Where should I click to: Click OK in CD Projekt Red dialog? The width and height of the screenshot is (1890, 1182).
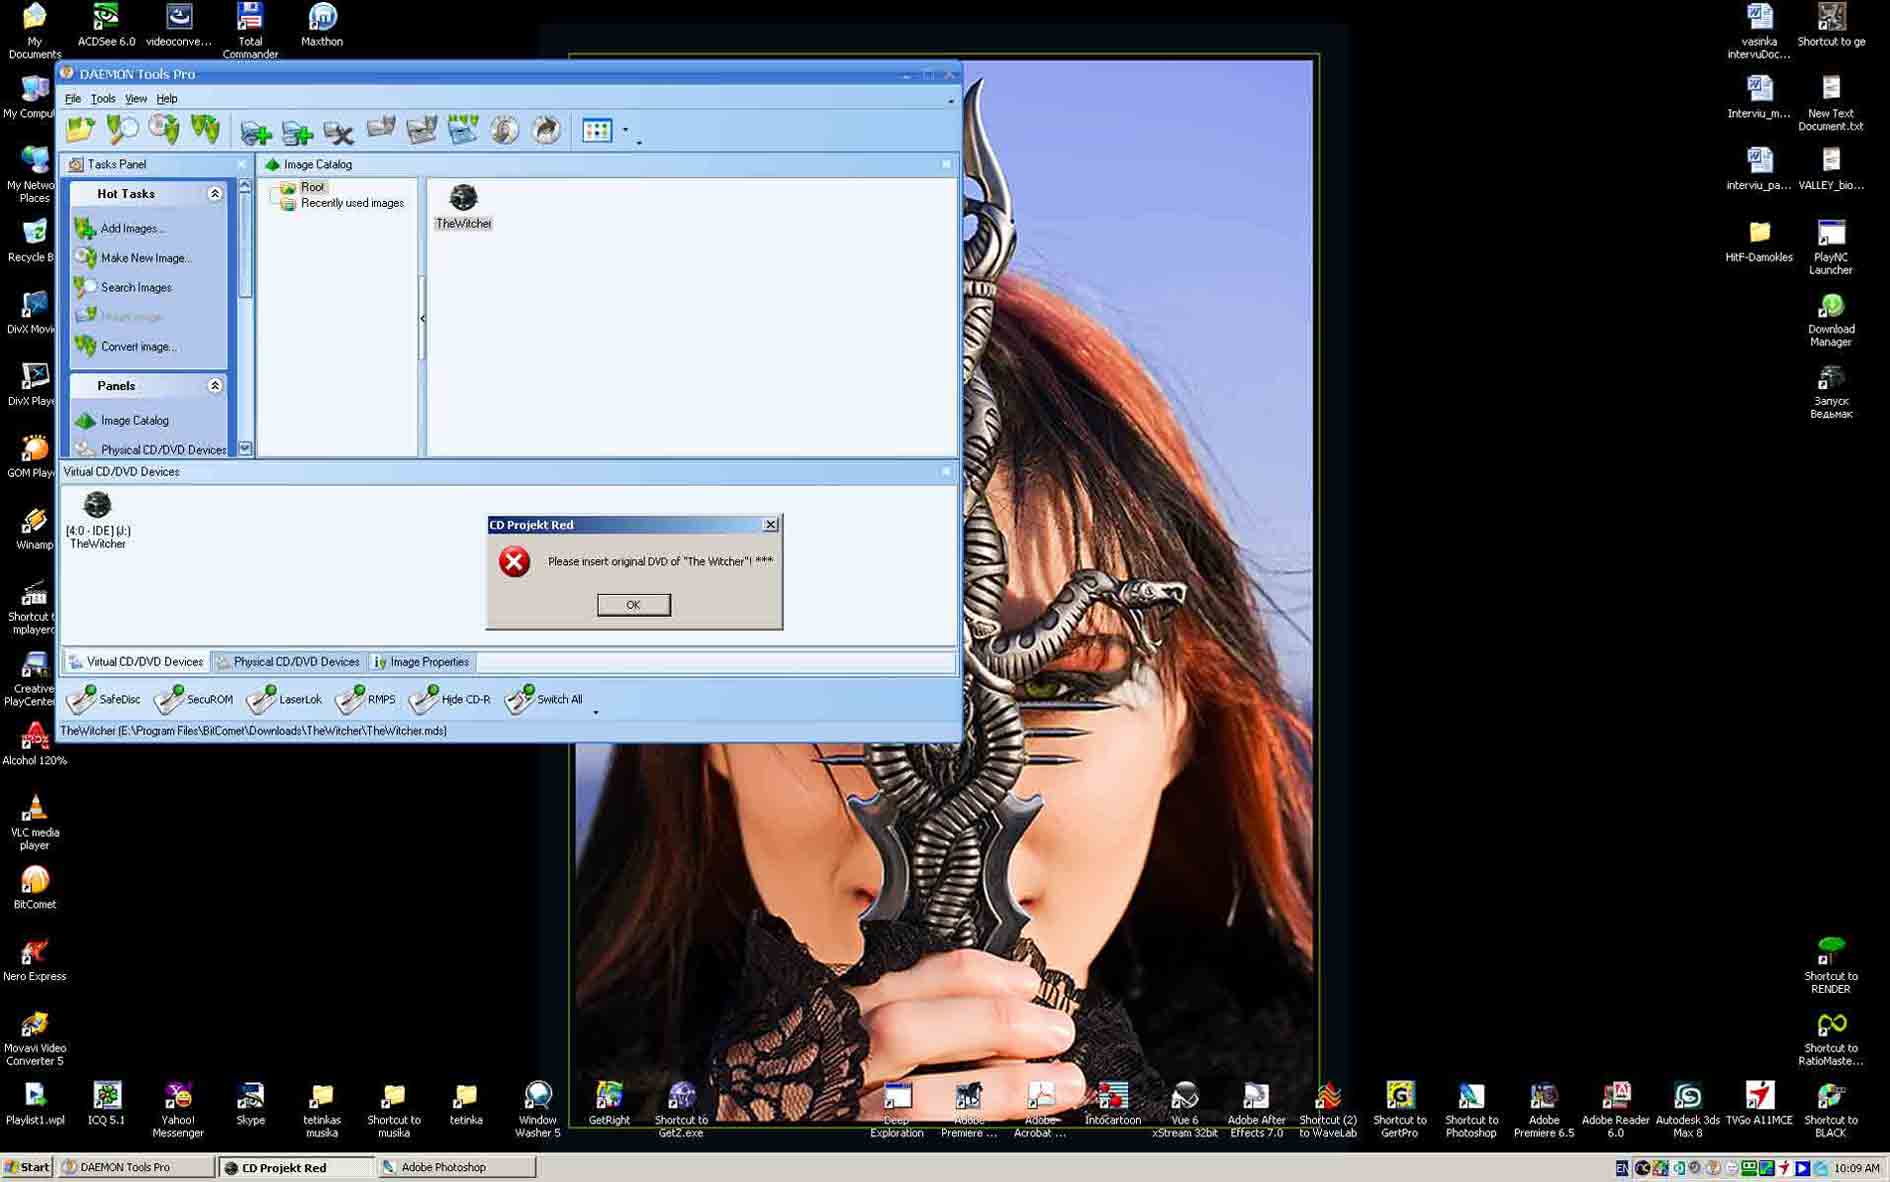[x=634, y=605]
